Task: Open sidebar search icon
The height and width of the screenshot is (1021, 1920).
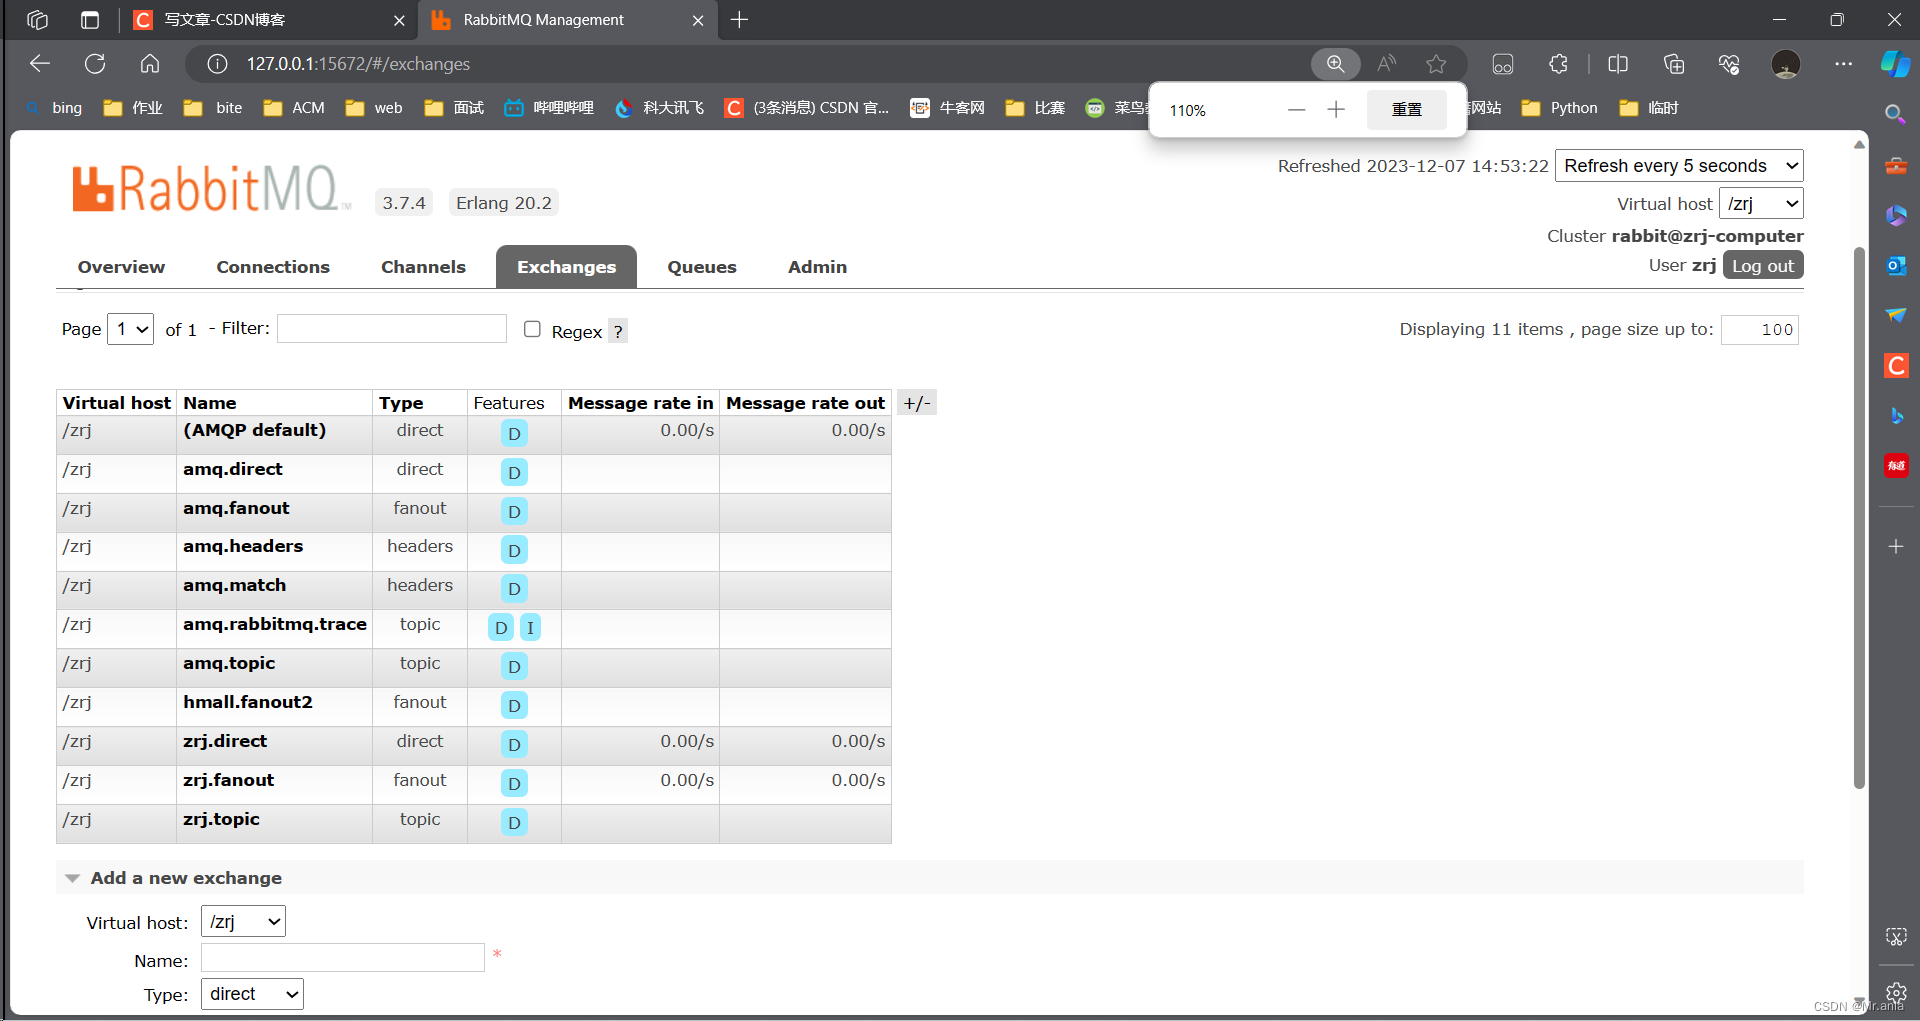Action: 1895,114
